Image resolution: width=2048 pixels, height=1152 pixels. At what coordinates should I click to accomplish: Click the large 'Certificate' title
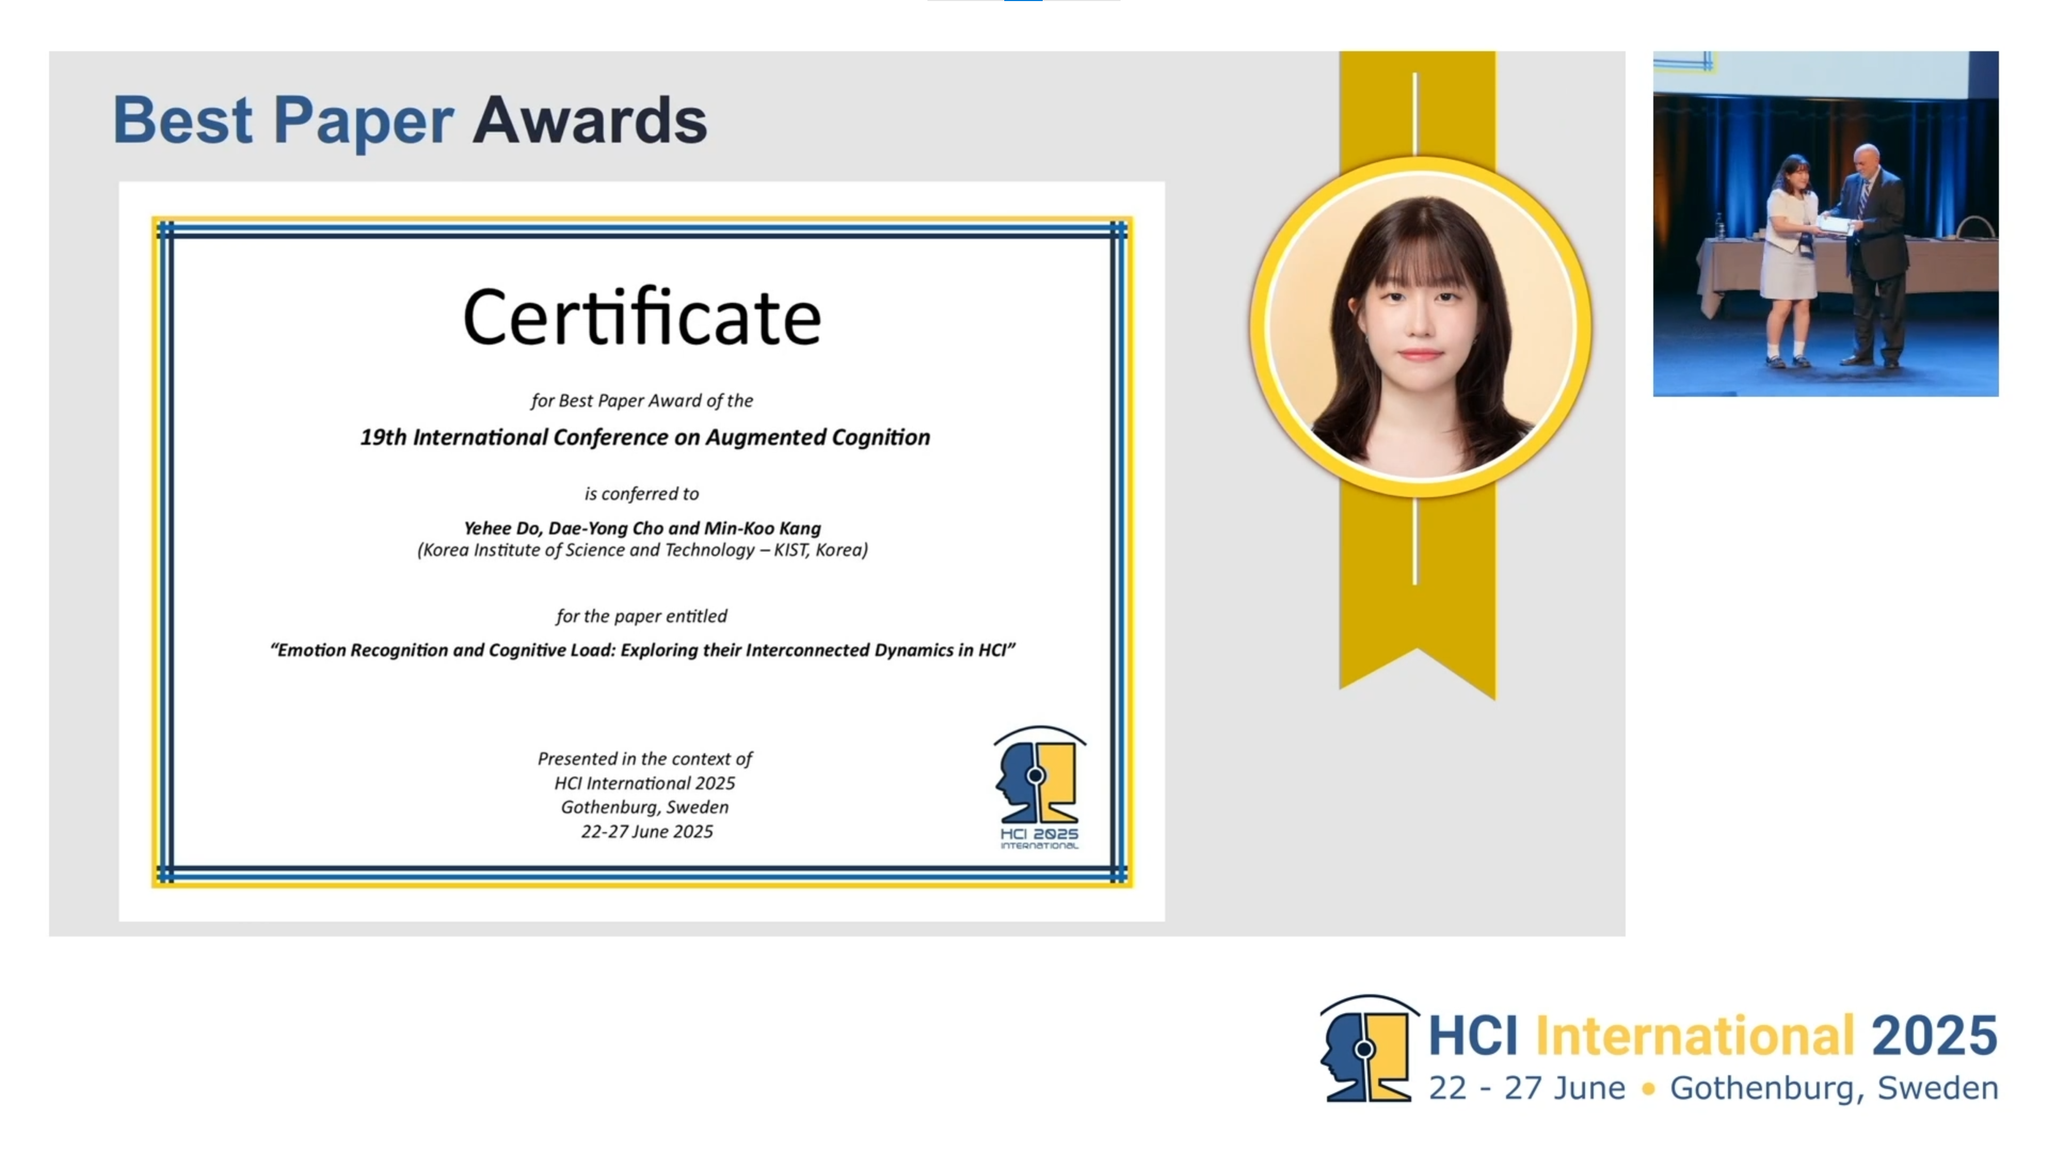(642, 317)
